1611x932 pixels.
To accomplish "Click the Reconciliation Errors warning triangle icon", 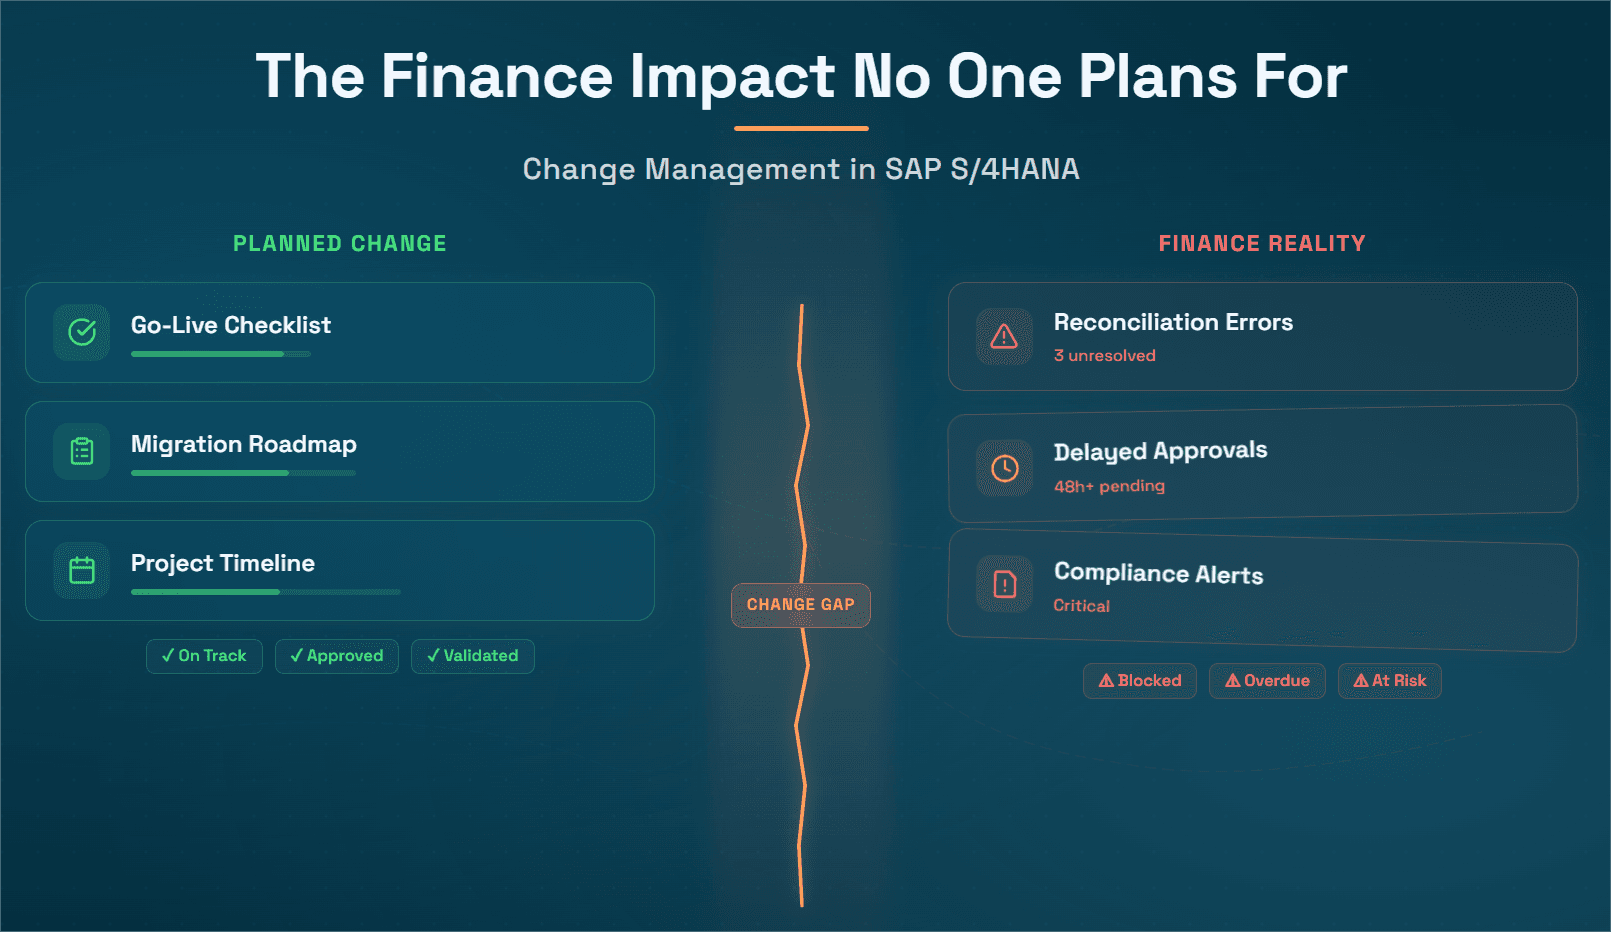I will [x=1004, y=337].
